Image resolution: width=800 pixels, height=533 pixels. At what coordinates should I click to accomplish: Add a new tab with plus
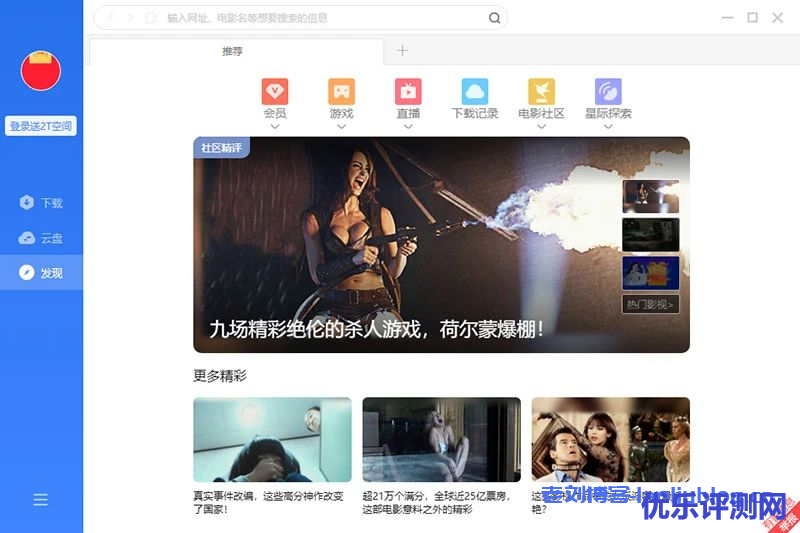403,50
